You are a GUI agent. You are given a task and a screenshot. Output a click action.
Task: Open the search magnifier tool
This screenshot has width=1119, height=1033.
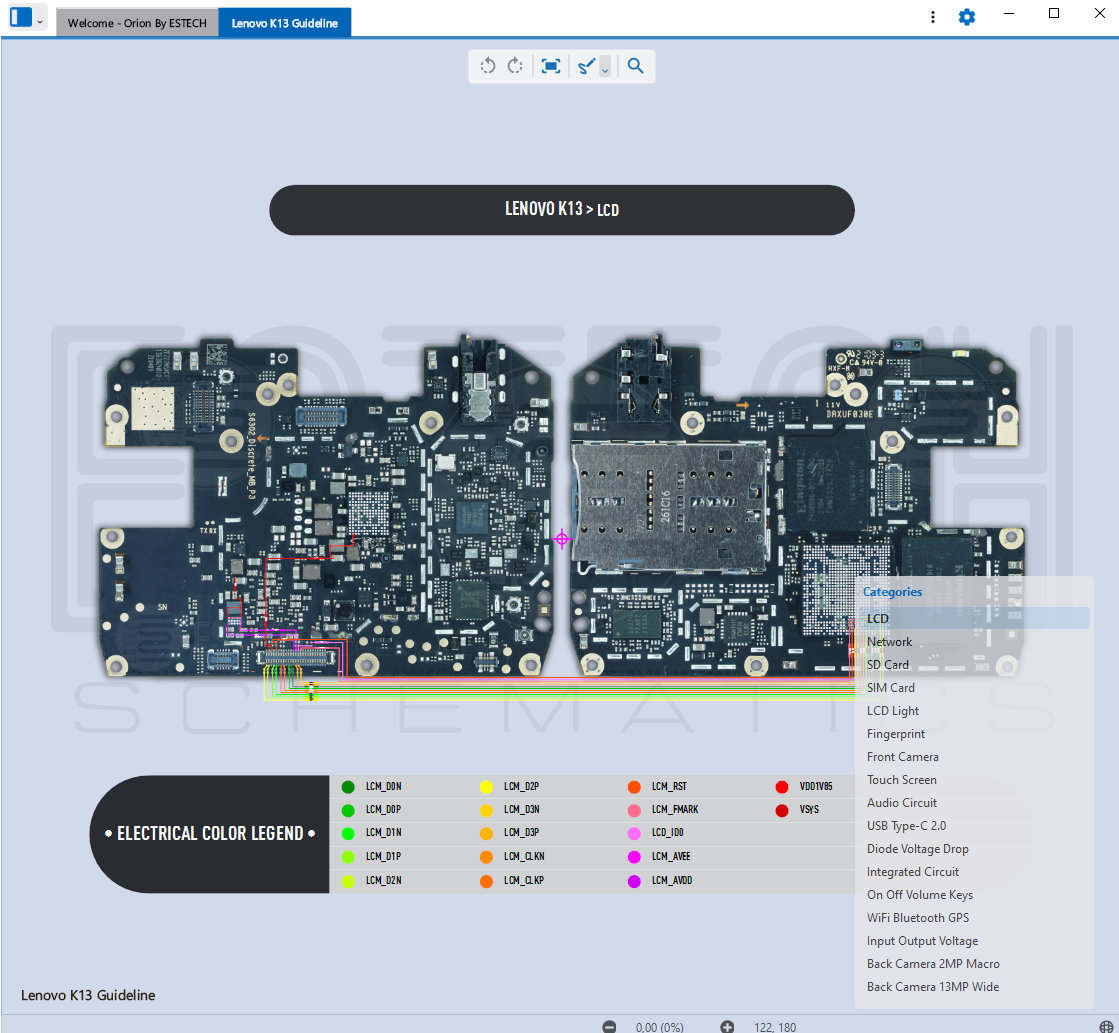[635, 66]
